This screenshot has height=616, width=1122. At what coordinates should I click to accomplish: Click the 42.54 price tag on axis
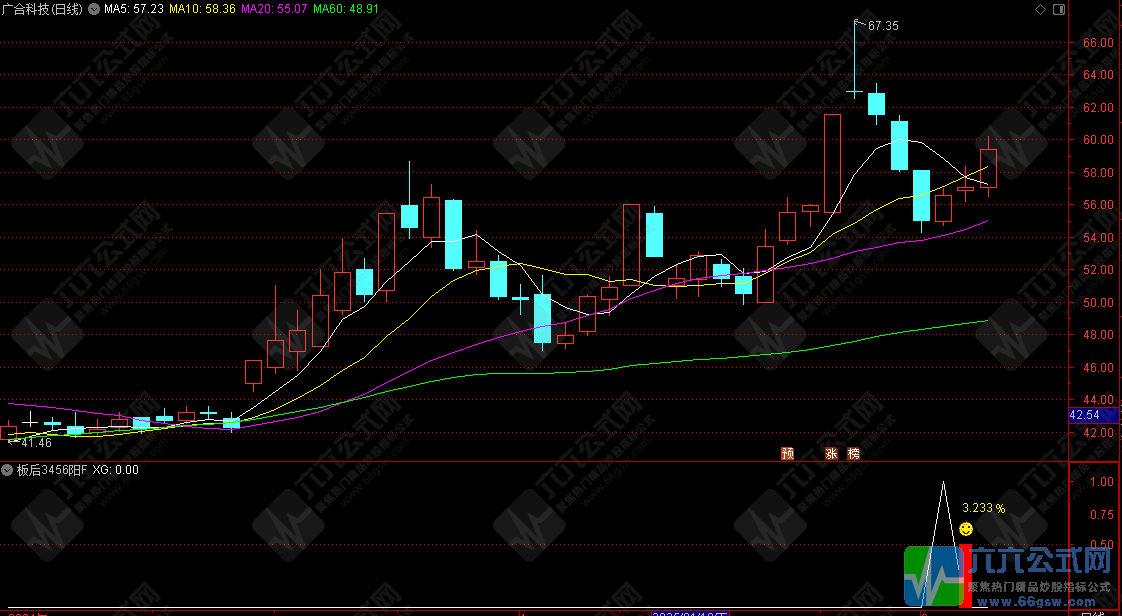coord(1085,414)
